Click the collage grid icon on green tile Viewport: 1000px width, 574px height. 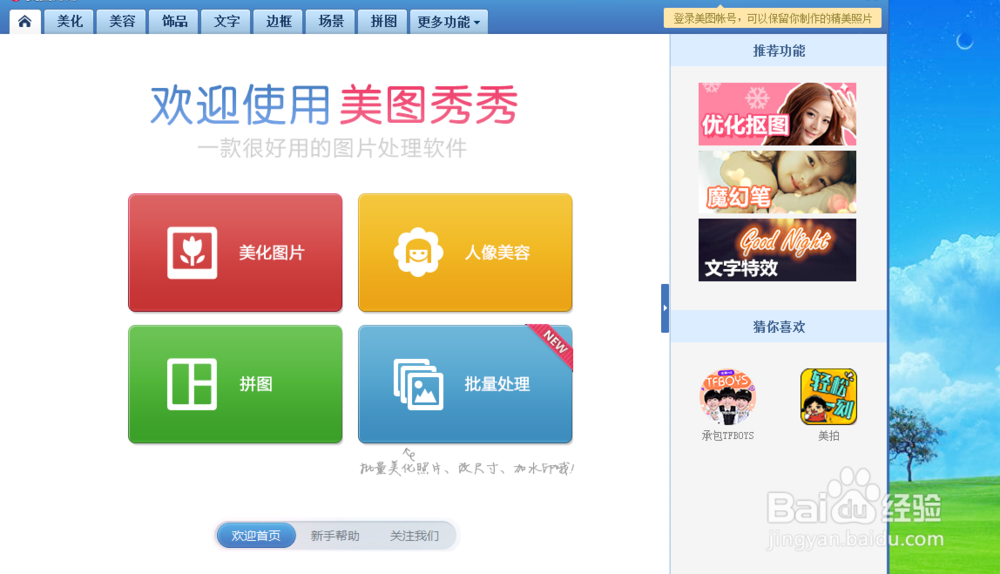point(192,384)
